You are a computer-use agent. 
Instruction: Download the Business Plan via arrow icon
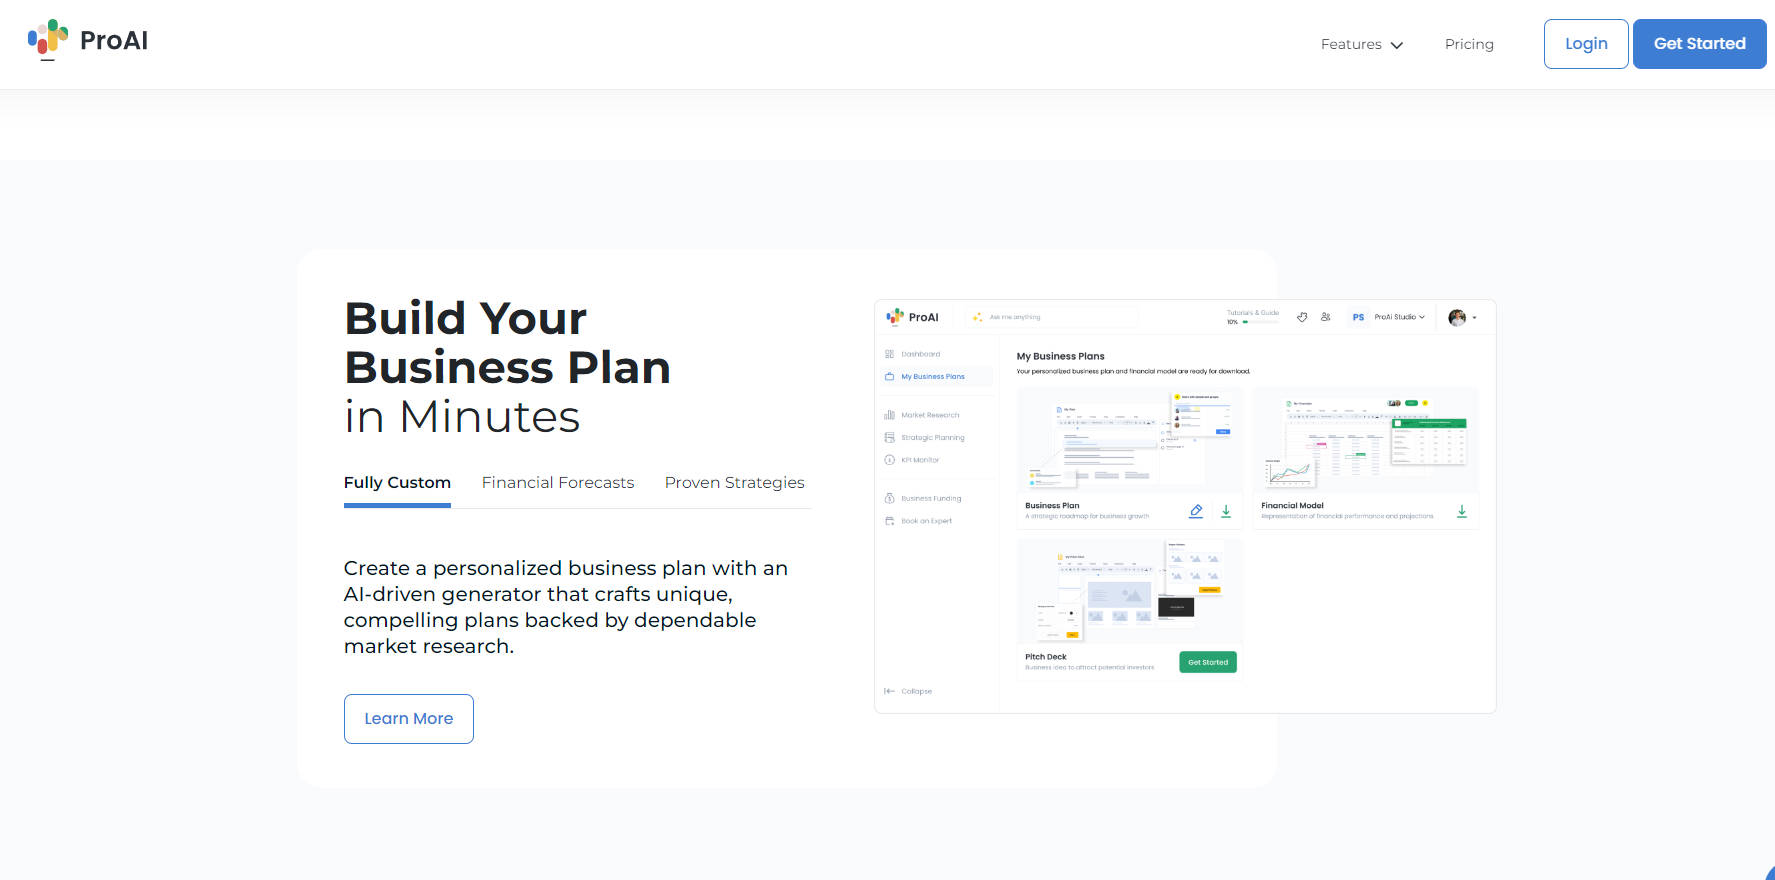point(1226,511)
